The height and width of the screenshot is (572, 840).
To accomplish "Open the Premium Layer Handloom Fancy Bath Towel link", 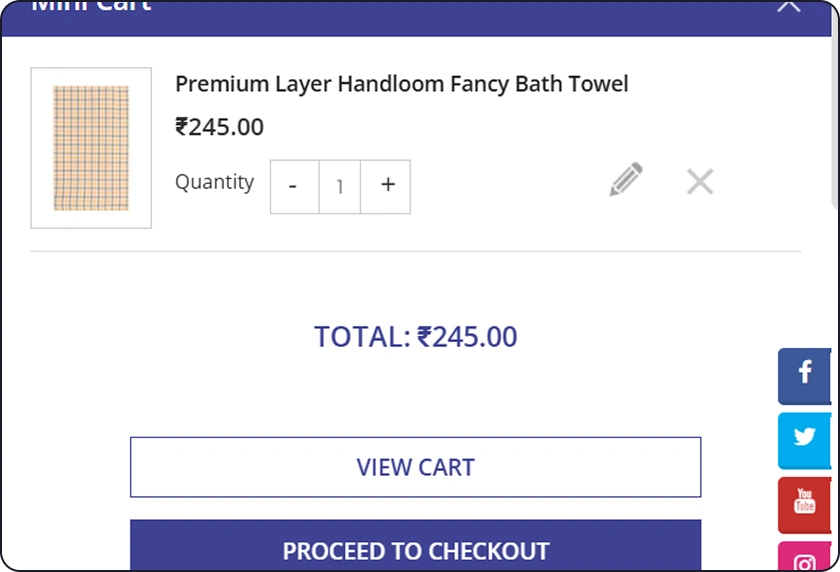I will click(x=402, y=84).
